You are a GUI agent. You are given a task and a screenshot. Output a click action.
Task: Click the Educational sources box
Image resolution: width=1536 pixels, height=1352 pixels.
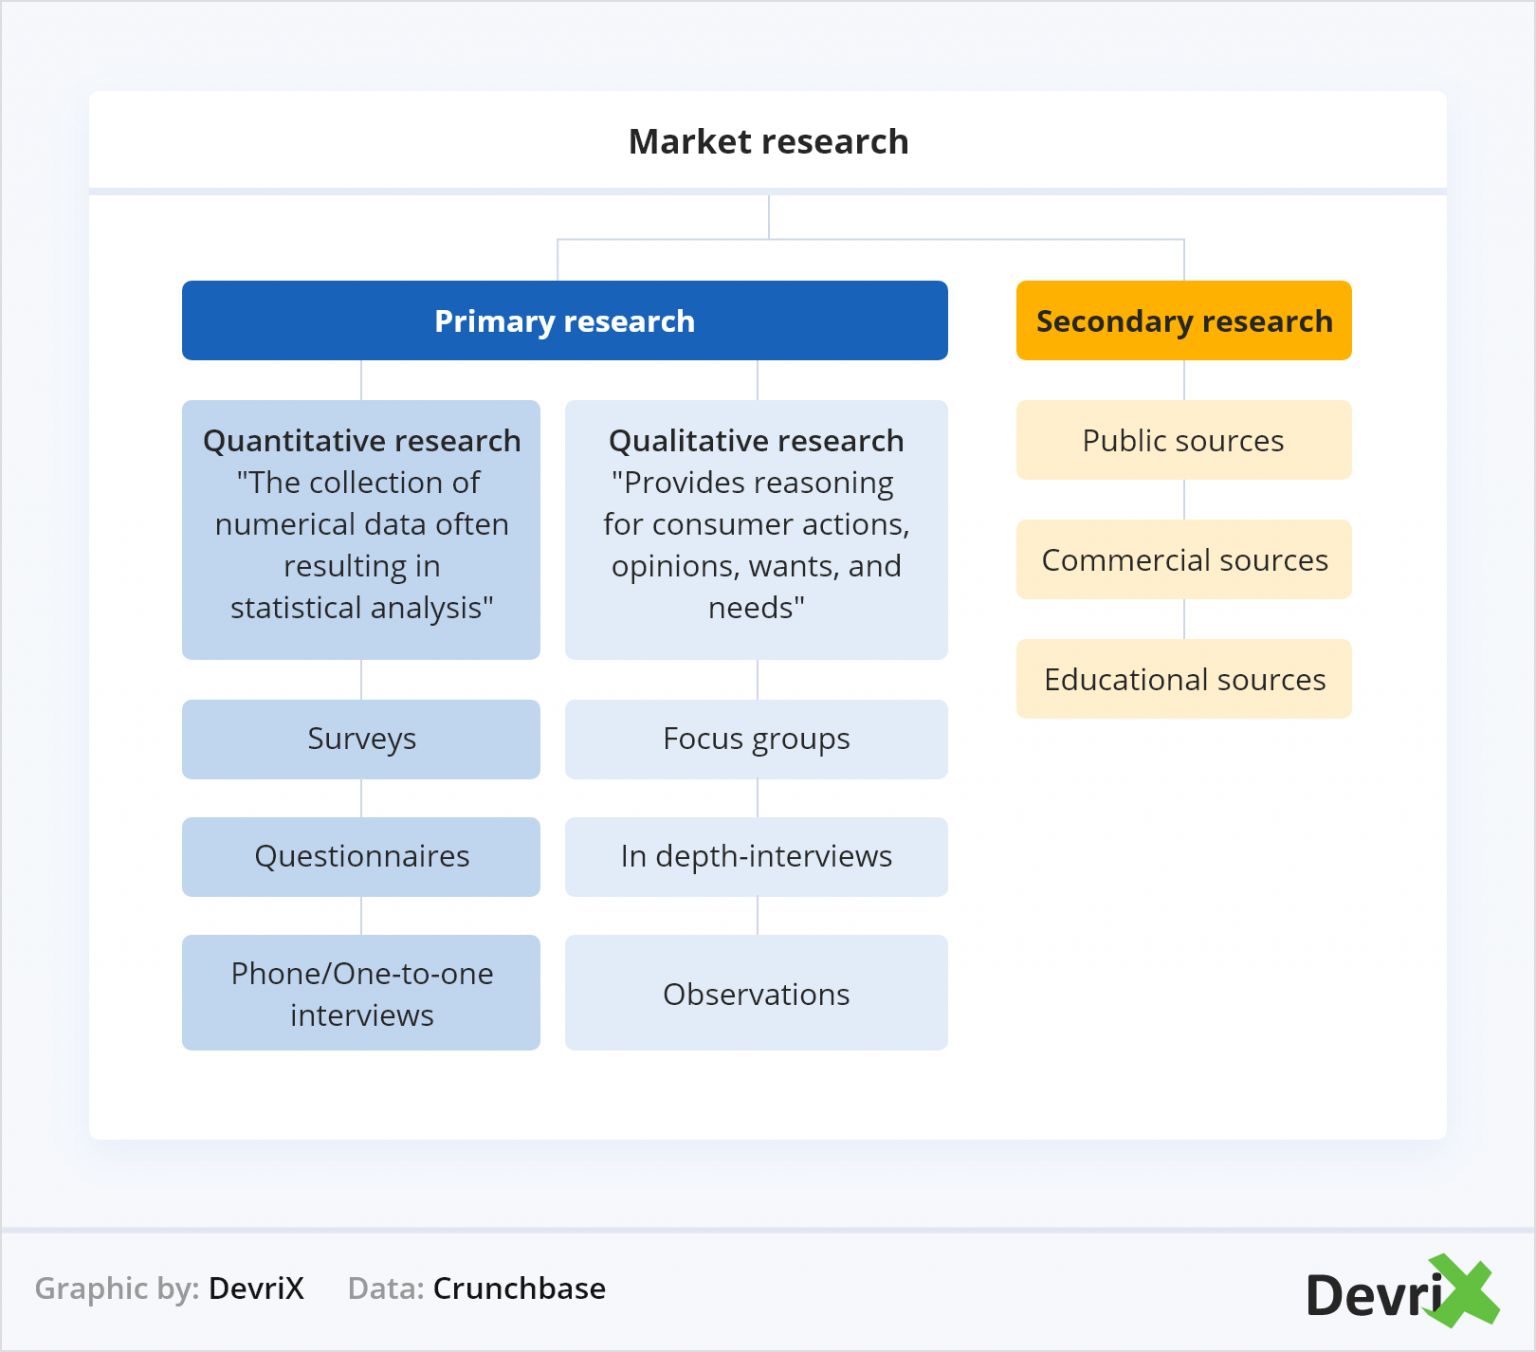click(x=1183, y=679)
